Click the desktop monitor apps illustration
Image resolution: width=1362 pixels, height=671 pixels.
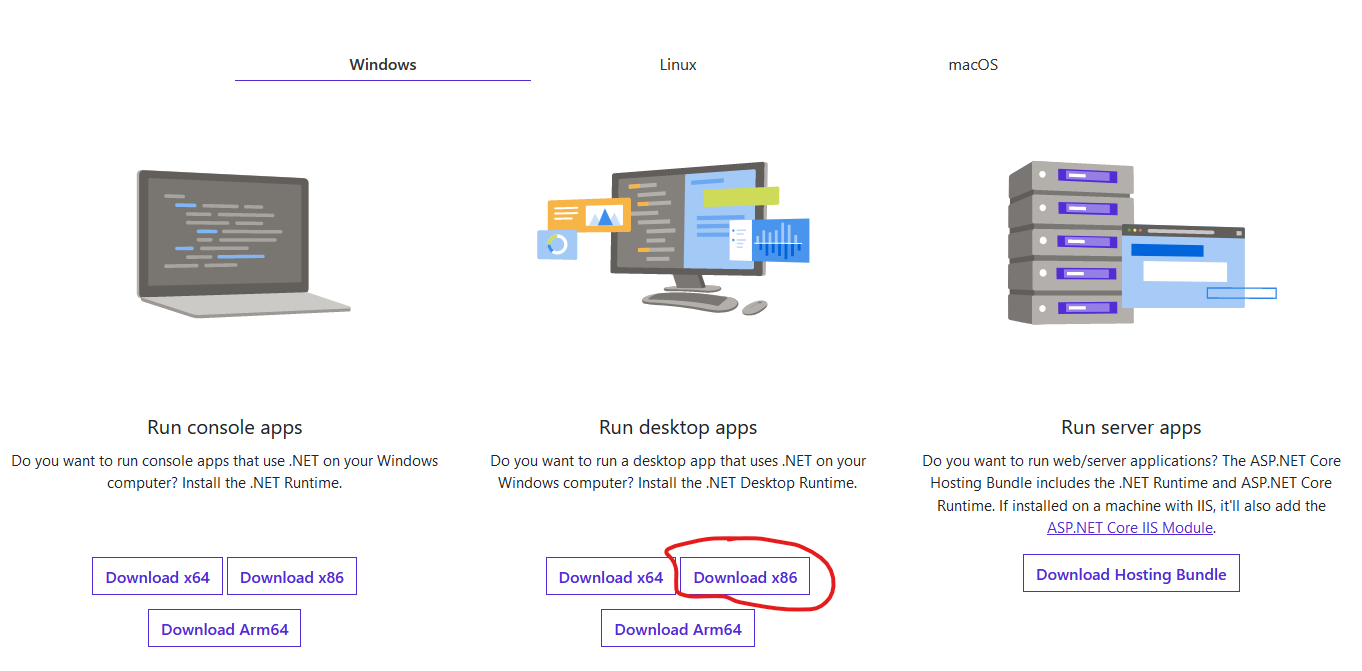(x=673, y=238)
